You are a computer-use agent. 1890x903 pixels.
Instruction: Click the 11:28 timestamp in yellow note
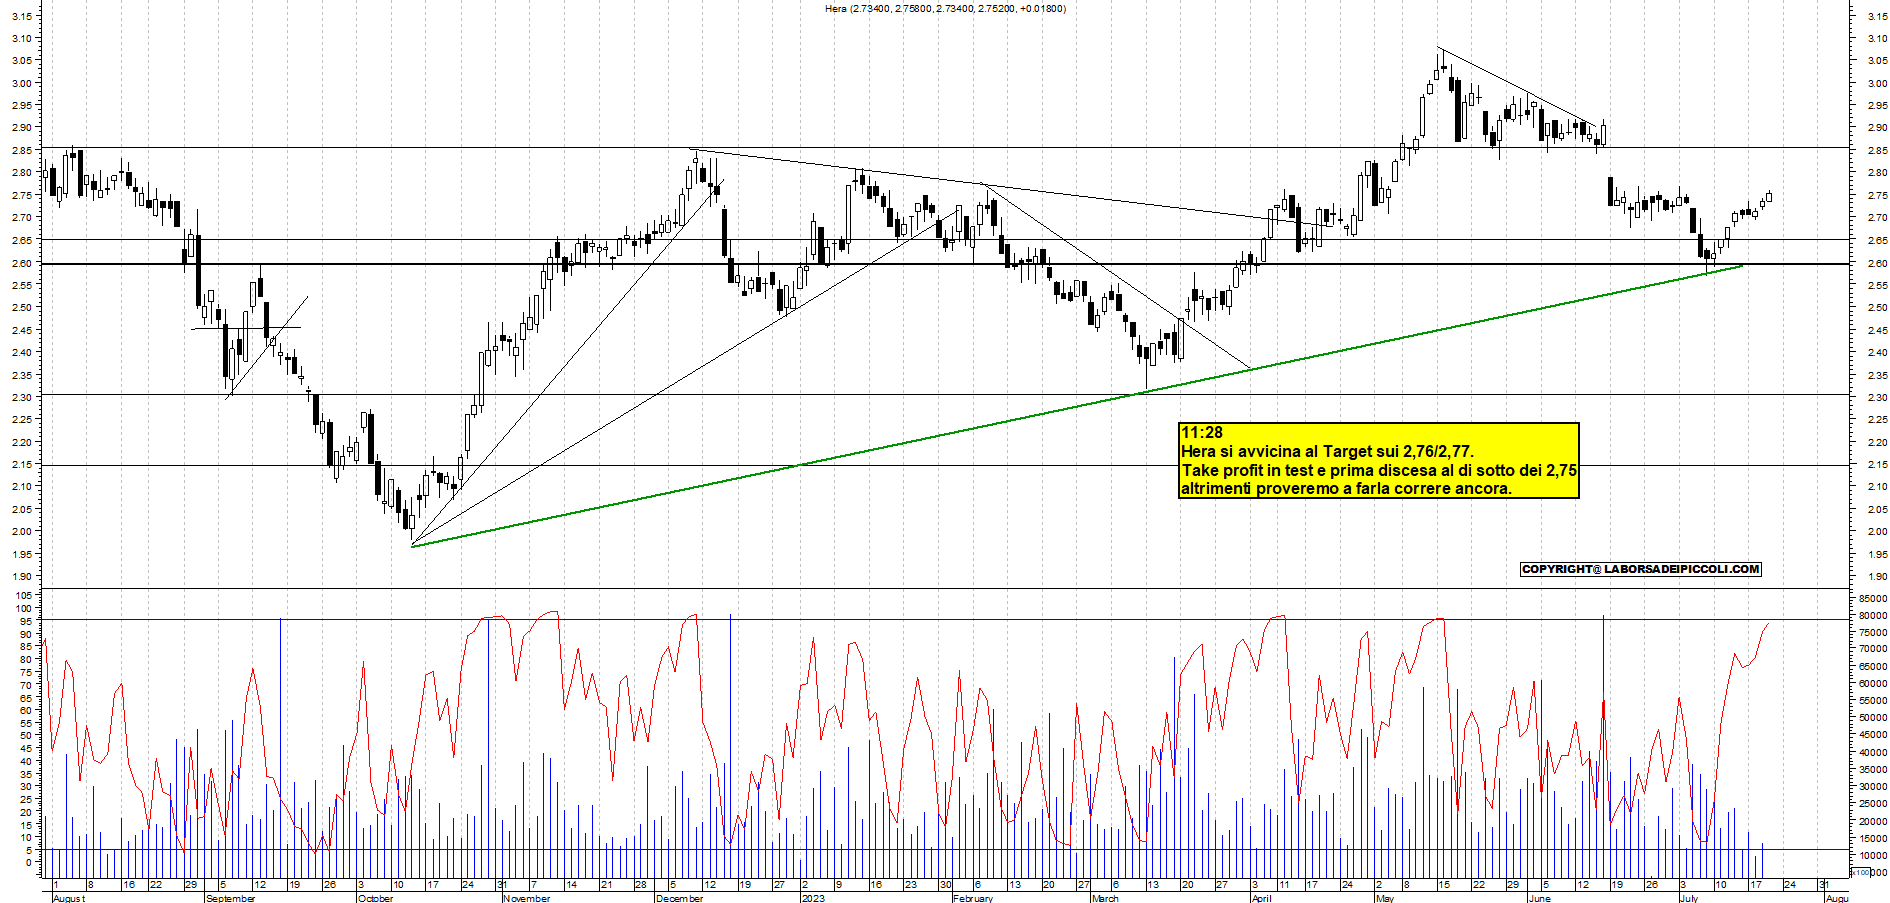click(x=1202, y=433)
